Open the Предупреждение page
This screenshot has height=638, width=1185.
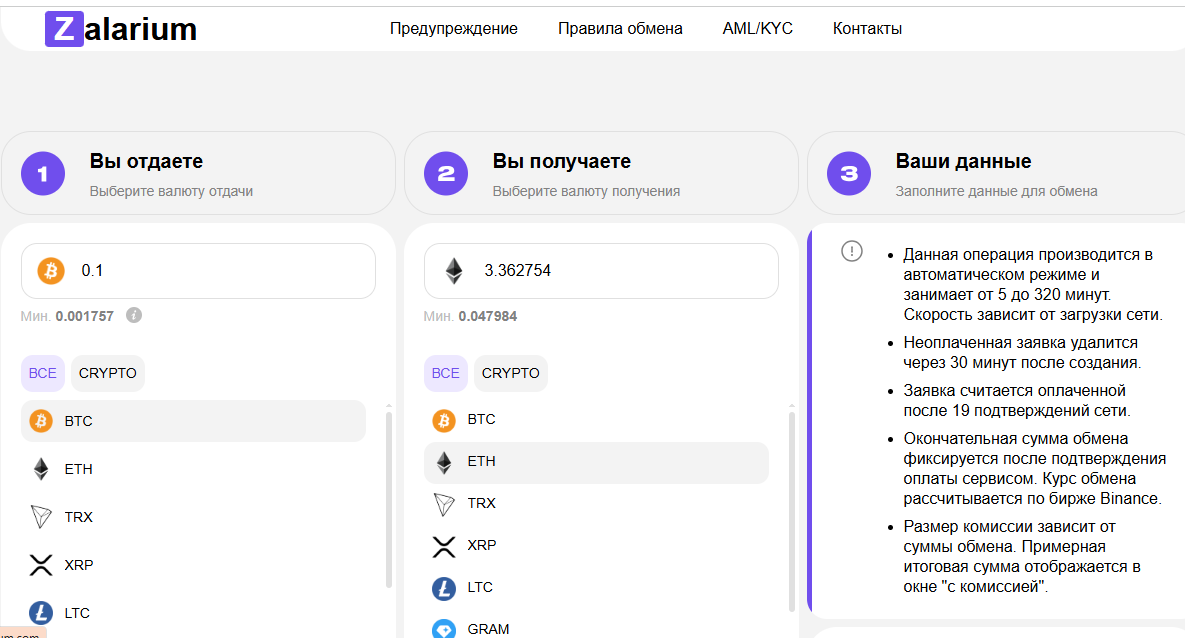click(454, 29)
